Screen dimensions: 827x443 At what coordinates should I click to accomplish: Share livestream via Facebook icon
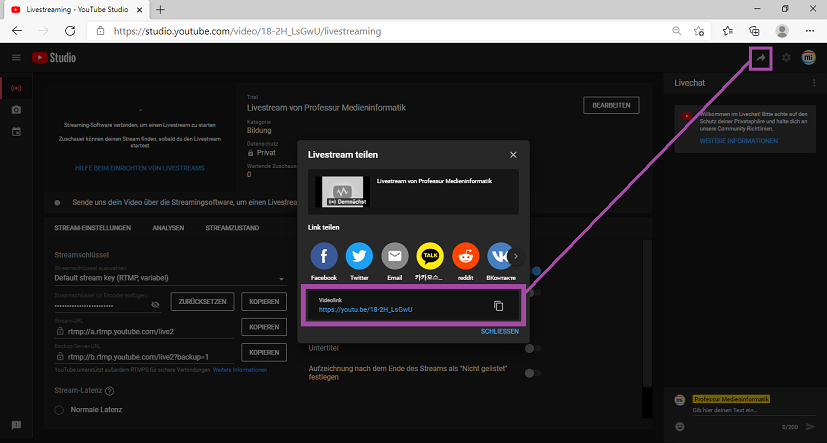[x=324, y=256]
